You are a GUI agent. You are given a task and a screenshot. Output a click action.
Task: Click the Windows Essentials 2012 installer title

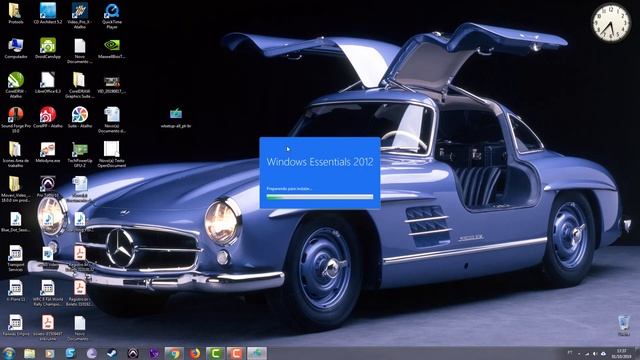click(320, 162)
